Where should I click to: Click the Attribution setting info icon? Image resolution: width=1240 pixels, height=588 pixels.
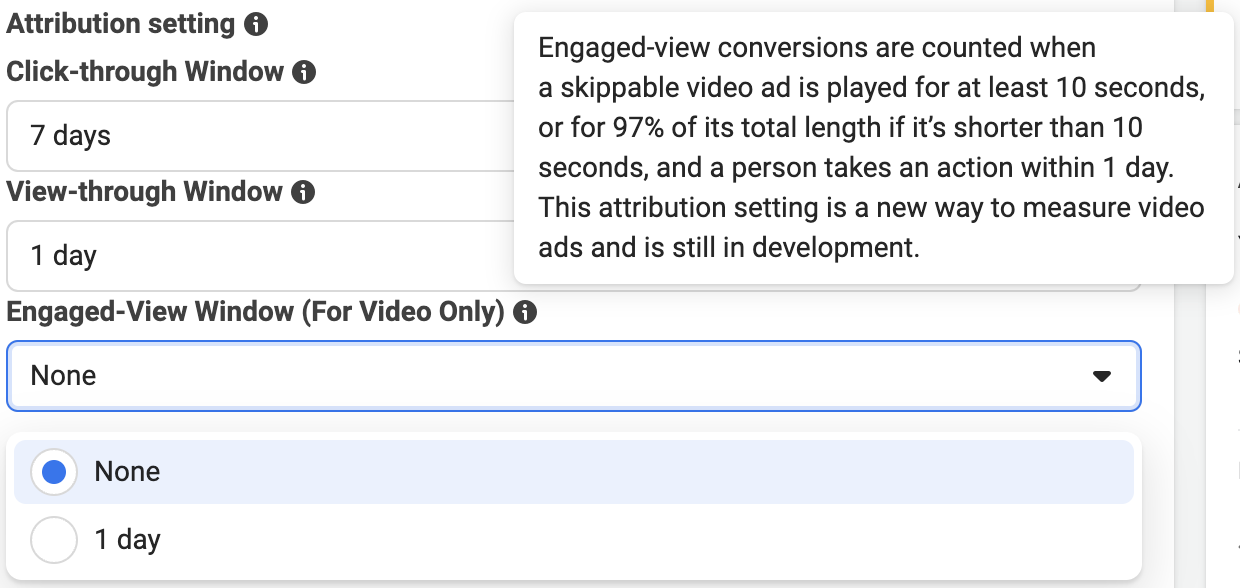[x=256, y=24]
